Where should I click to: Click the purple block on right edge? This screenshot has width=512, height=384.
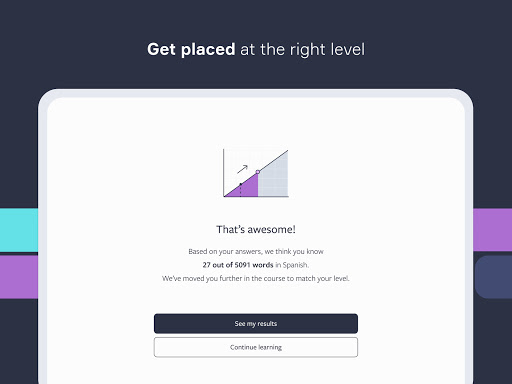pyautogui.click(x=493, y=230)
